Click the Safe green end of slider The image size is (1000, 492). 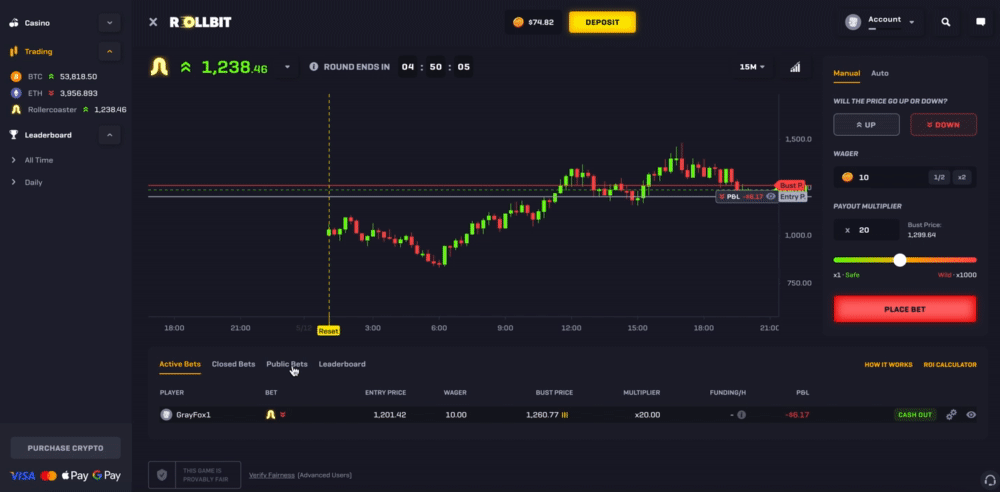(x=838, y=260)
